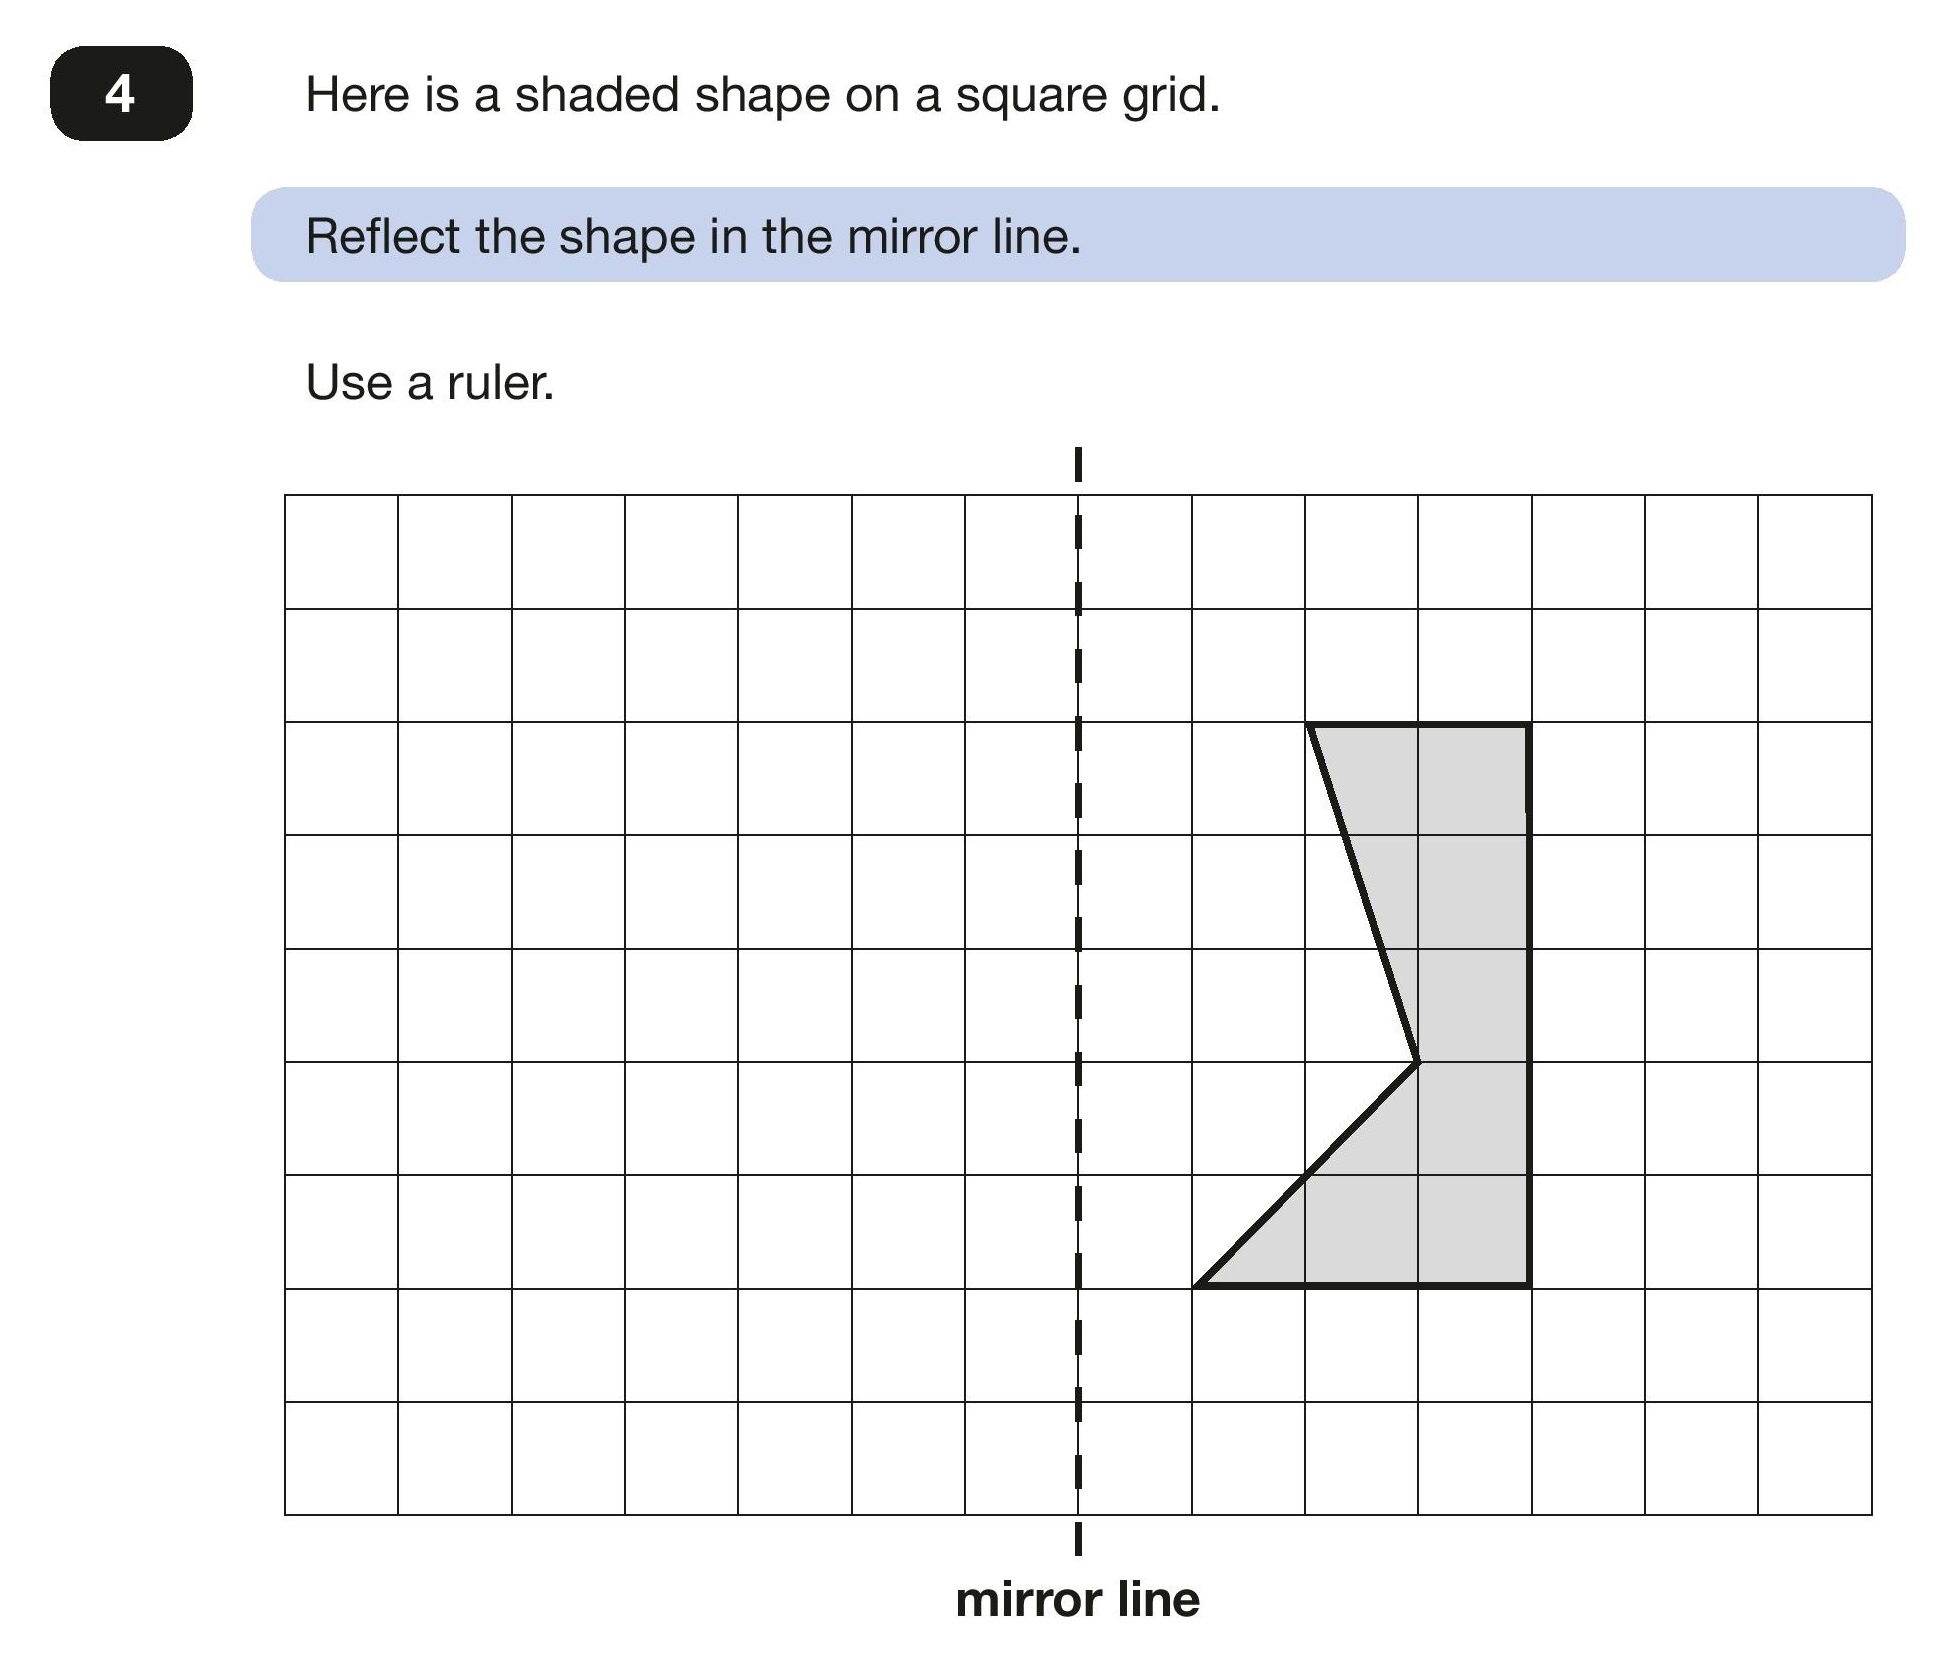Click the shaded shape's top-right corner vertex
Image resolution: width=1957 pixels, height=1677 pixels.
coord(1529,724)
